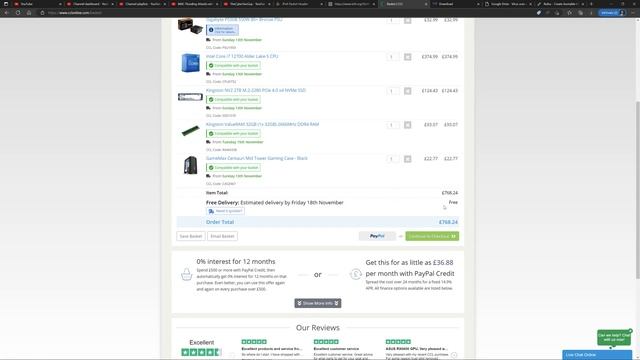640x360 pixels.
Task: Open the GameMax Centauri case thumbnail
Action: 190,165
